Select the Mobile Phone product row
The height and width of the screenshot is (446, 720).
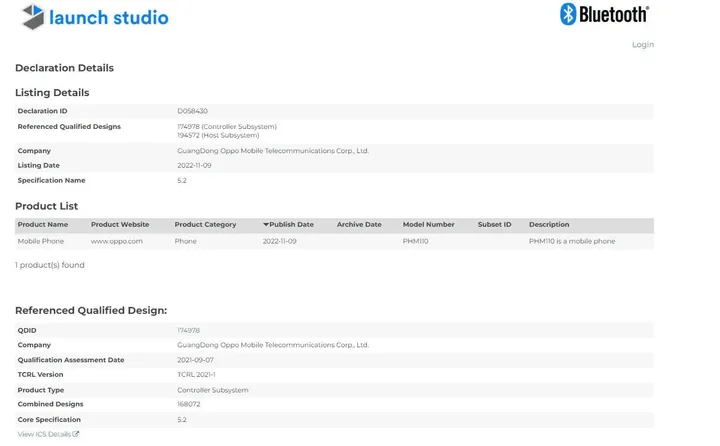tap(40, 241)
